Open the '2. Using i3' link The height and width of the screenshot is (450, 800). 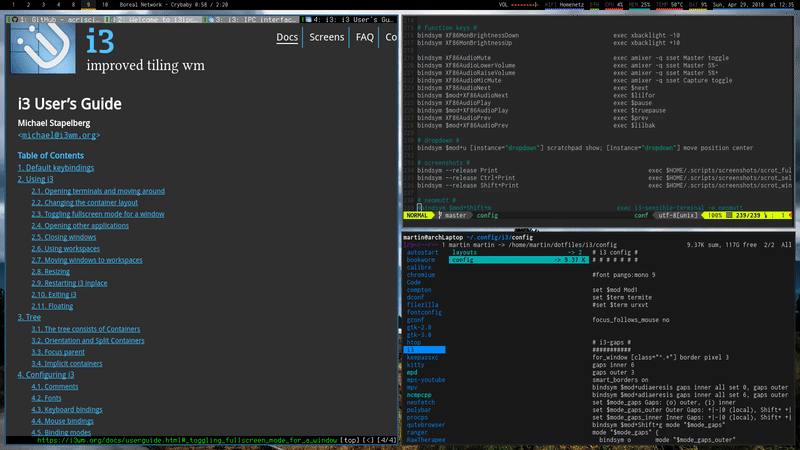tap(35, 179)
